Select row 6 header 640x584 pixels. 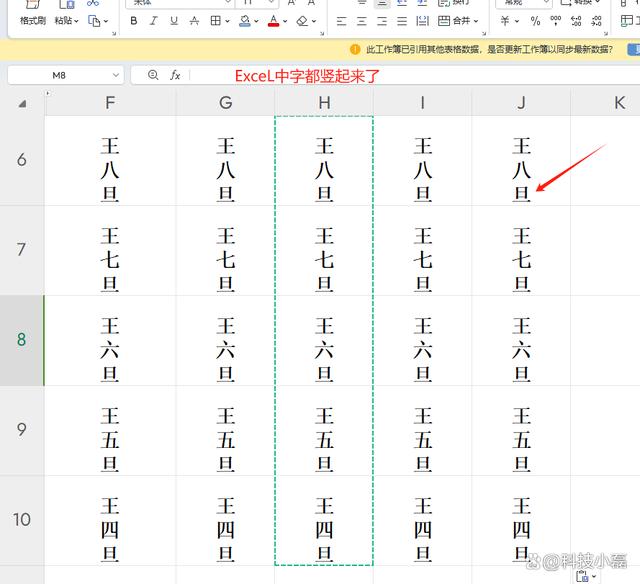pos(22,160)
